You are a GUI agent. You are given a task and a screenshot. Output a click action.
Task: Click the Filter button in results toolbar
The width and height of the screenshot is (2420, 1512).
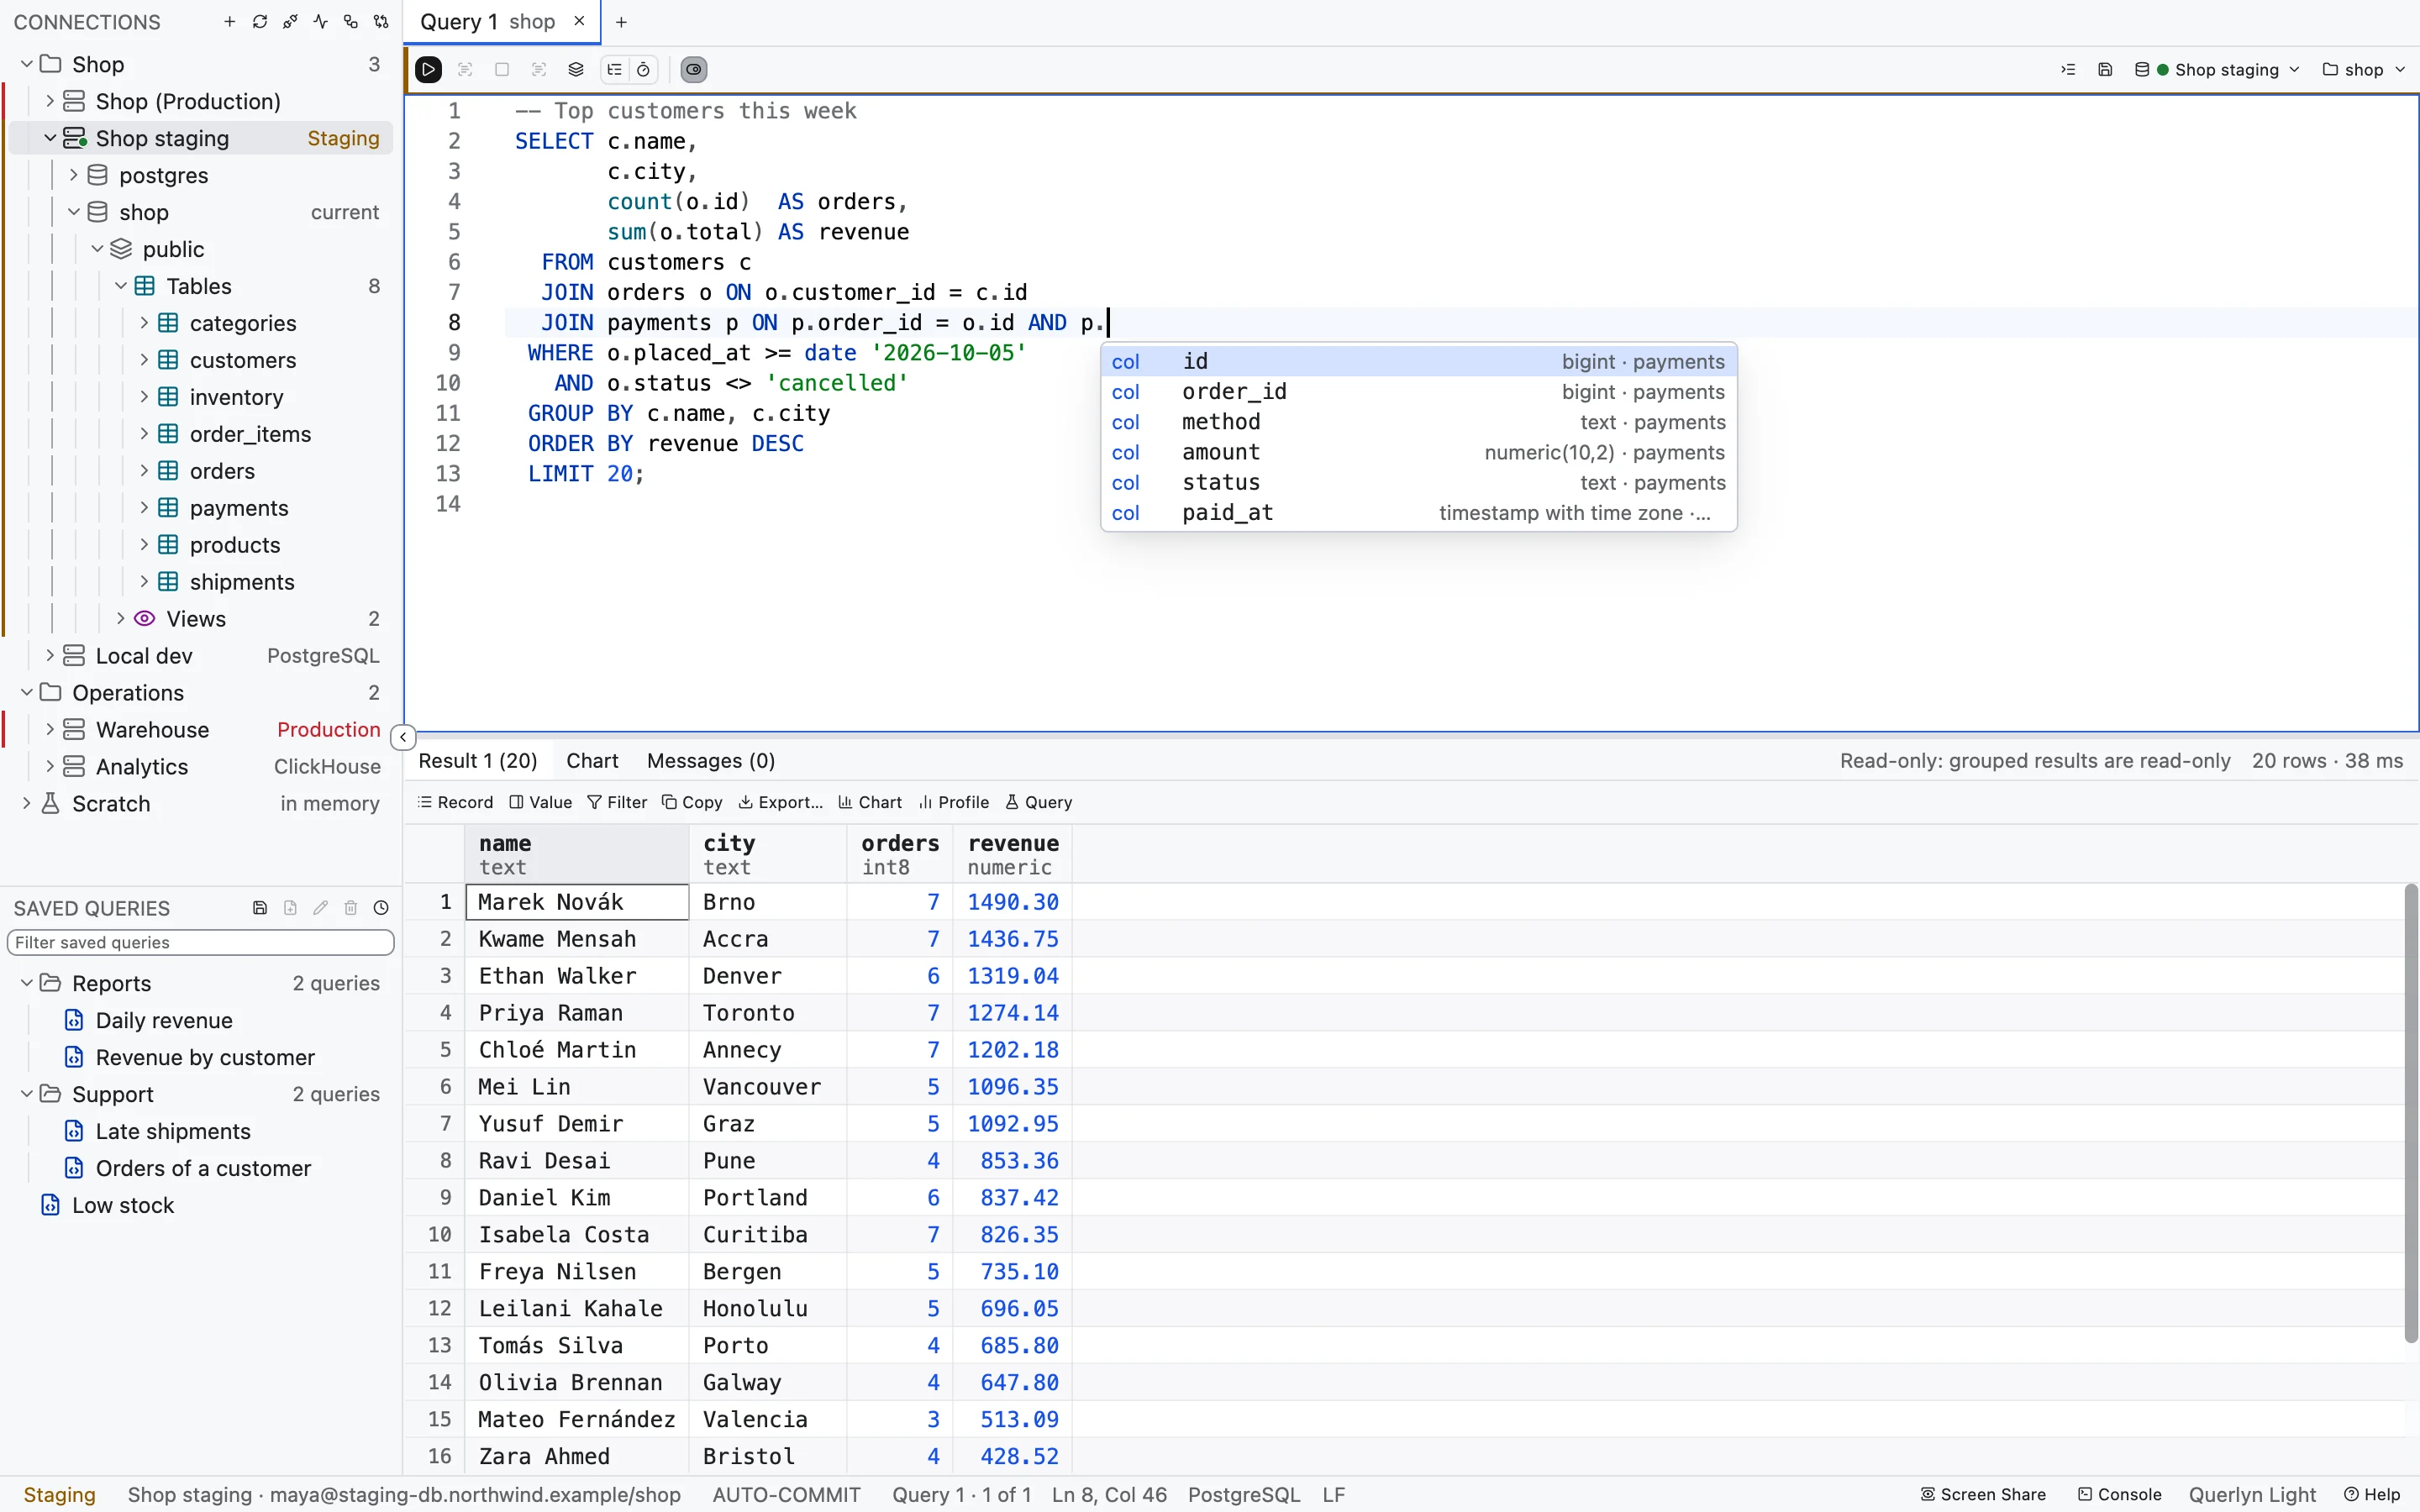click(617, 802)
